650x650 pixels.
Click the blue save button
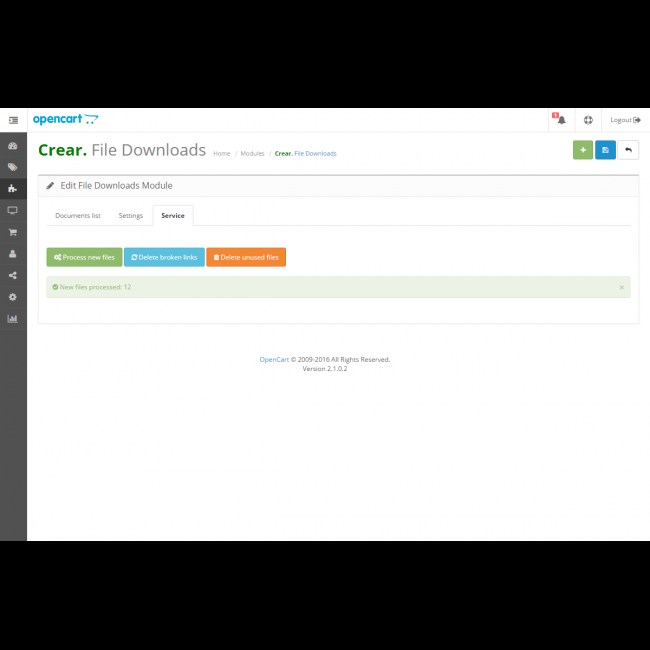(605, 150)
